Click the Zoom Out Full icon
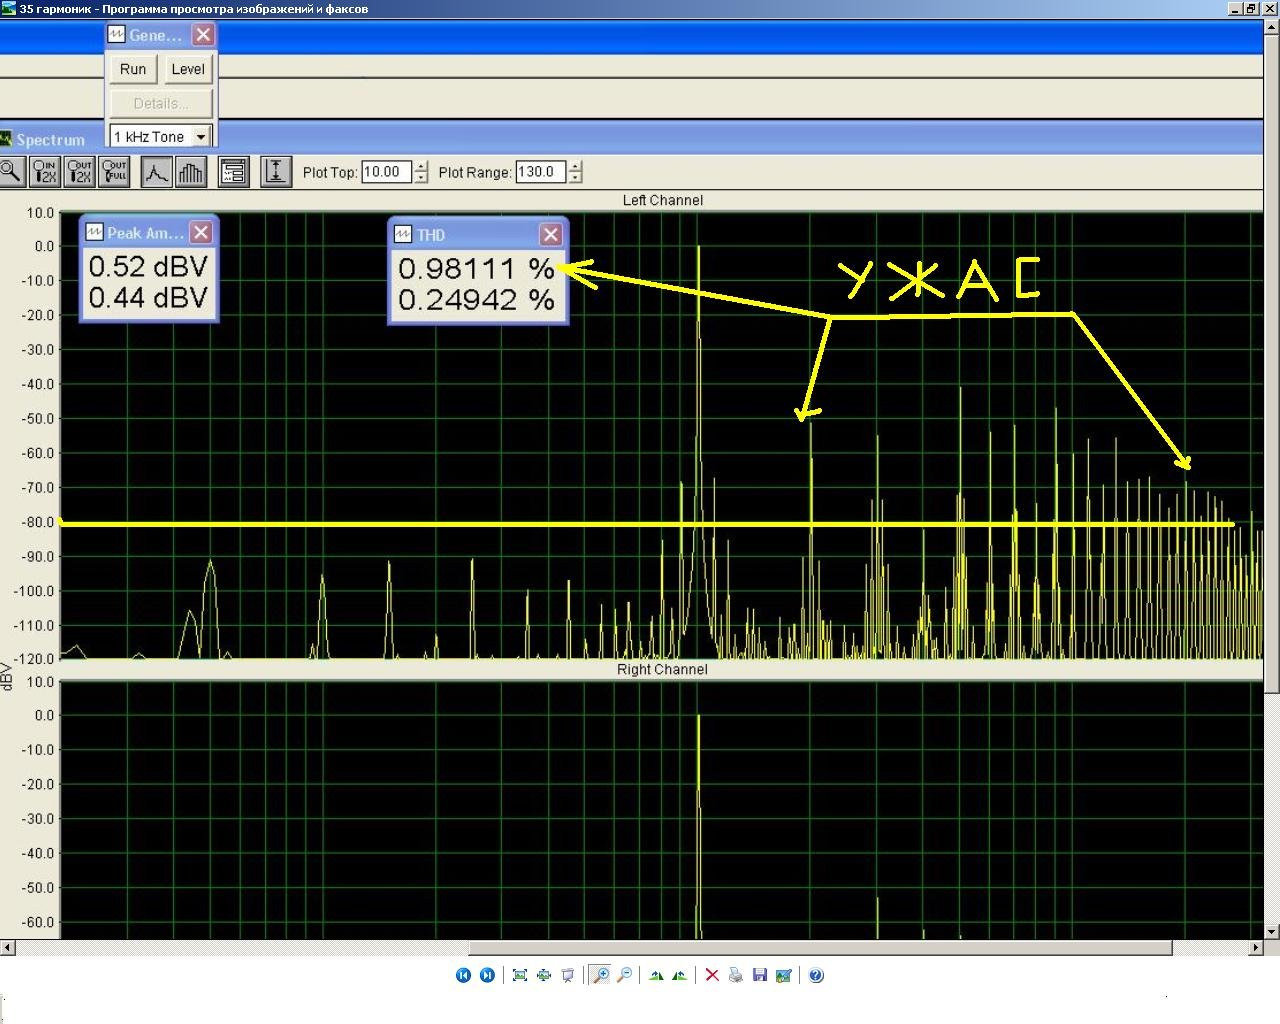The height and width of the screenshot is (1024, 1280). click(115, 172)
